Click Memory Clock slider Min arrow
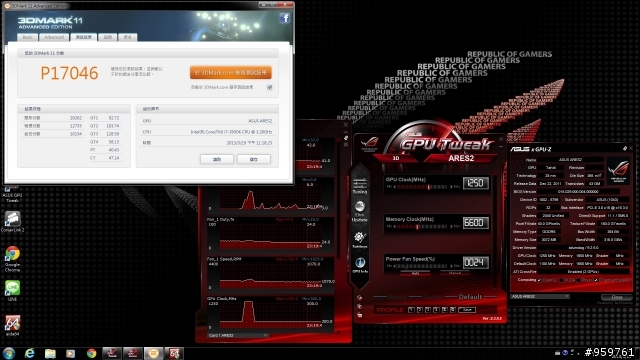The image size is (640, 360). point(394,227)
